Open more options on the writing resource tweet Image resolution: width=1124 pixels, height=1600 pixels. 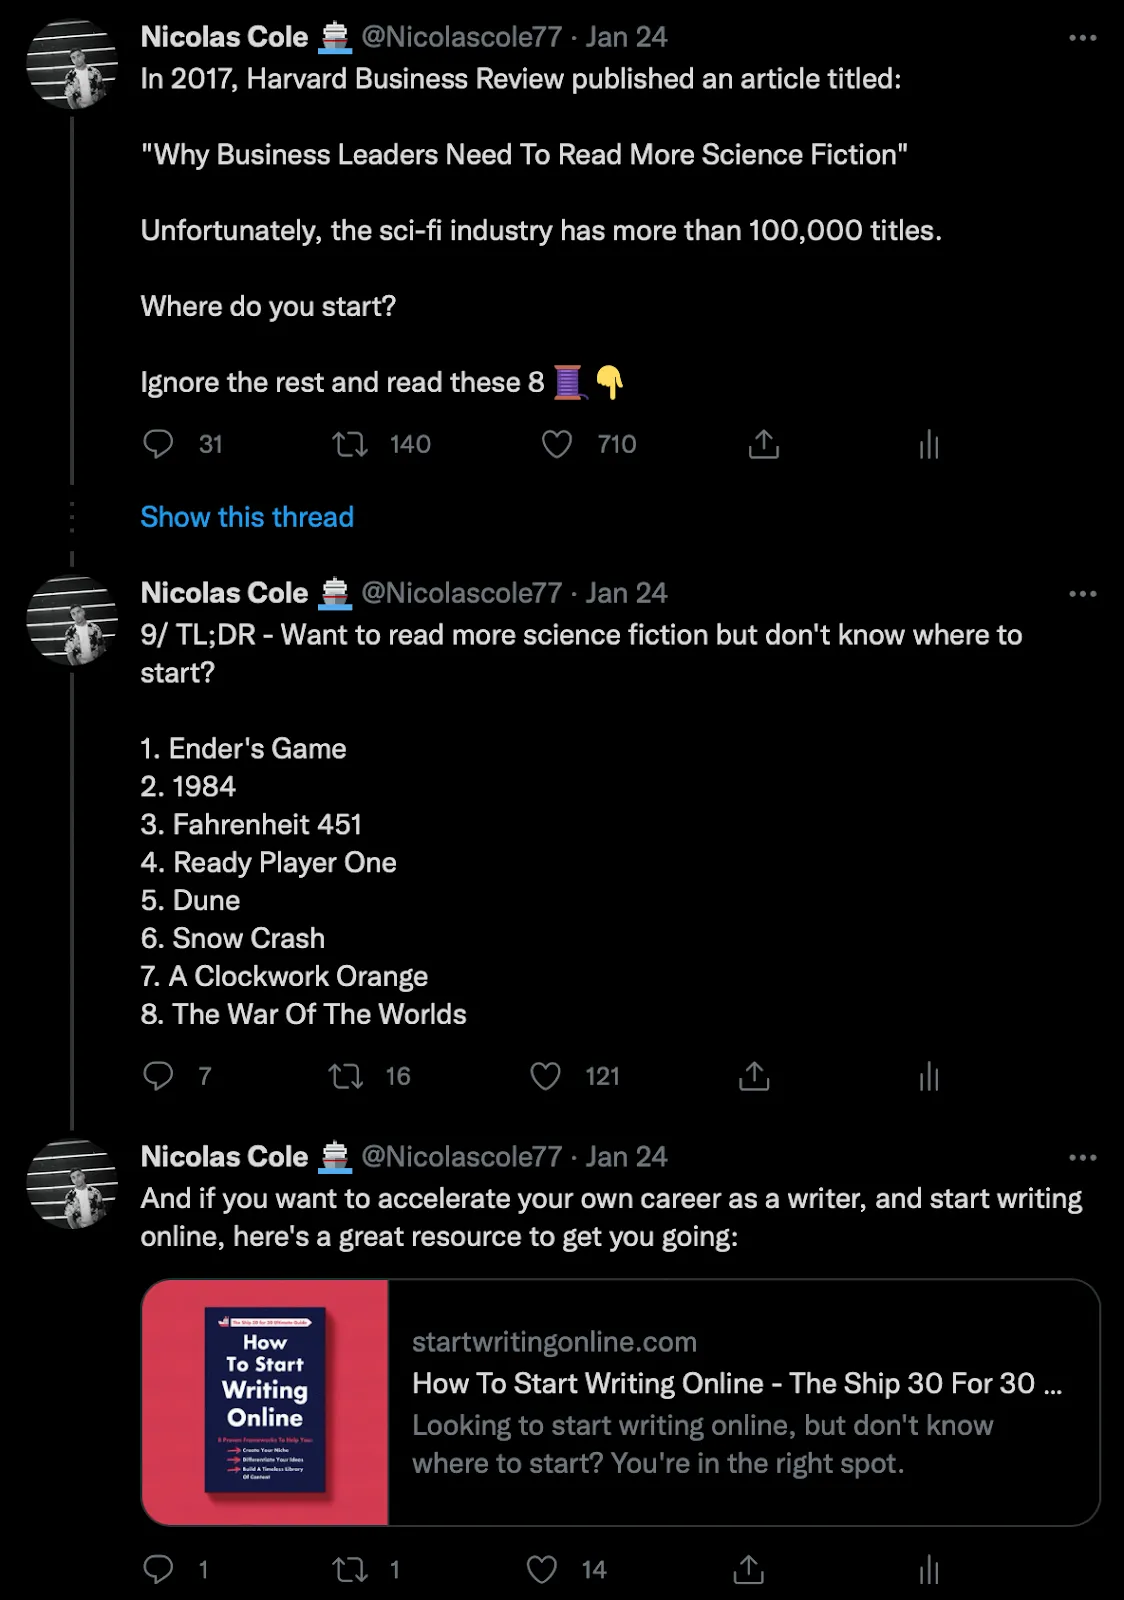click(x=1083, y=1158)
